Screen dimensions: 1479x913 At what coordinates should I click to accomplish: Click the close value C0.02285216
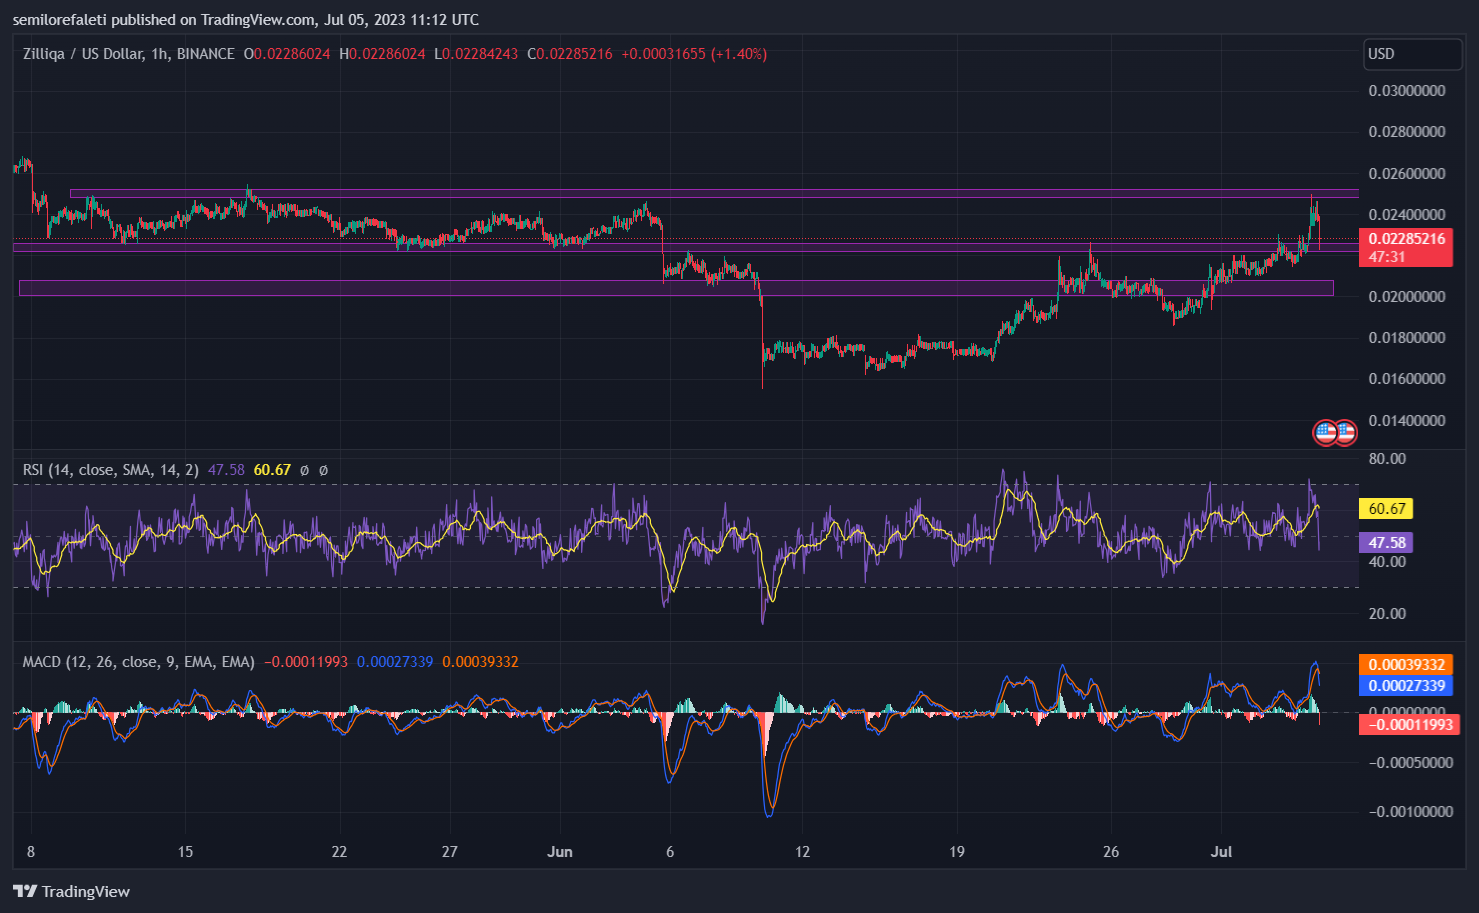click(570, 54)
